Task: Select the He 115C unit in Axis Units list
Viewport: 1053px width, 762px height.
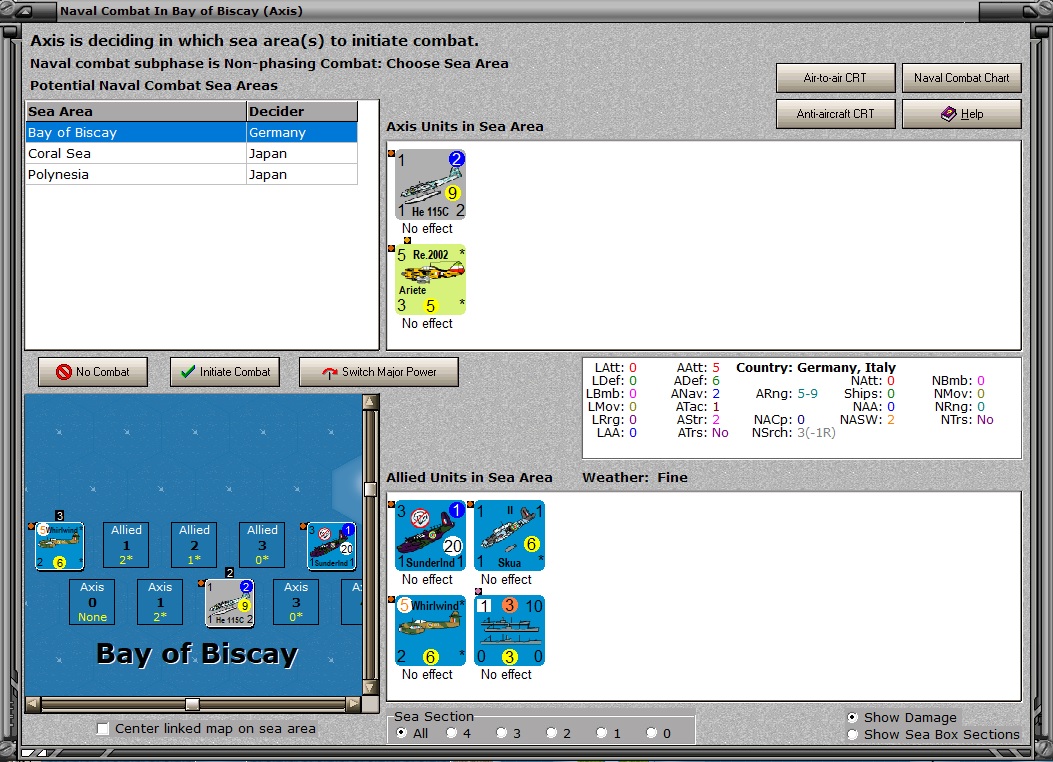Action: pos(430,184)
